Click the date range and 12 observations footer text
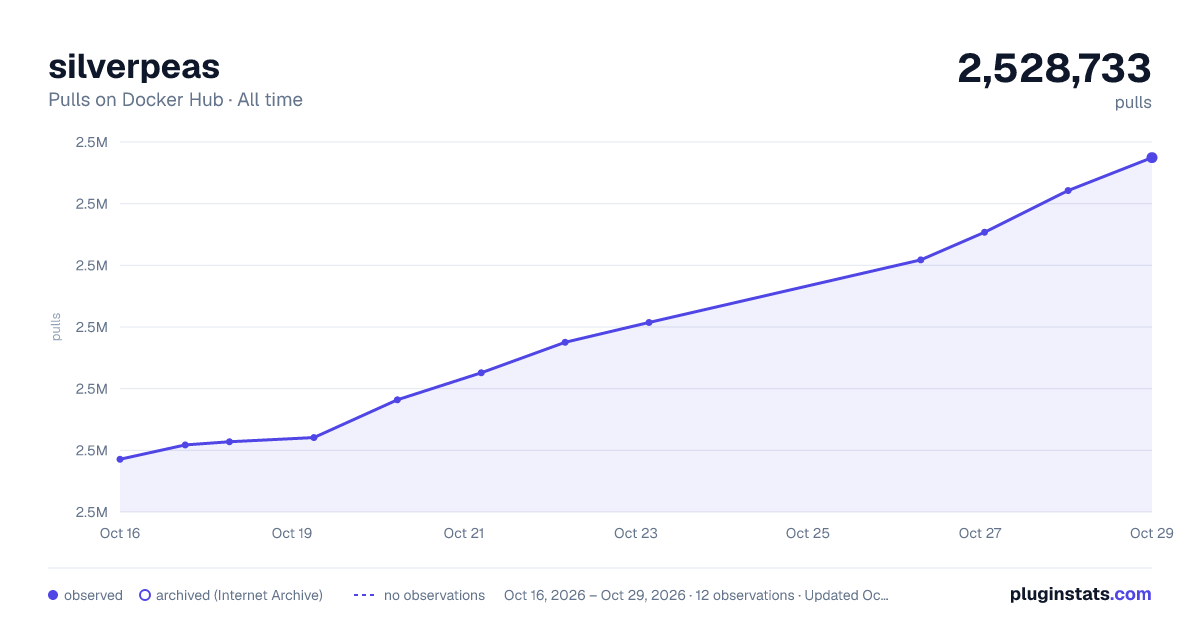This screenshot has width=1200, height=630. tap(696, 595)
